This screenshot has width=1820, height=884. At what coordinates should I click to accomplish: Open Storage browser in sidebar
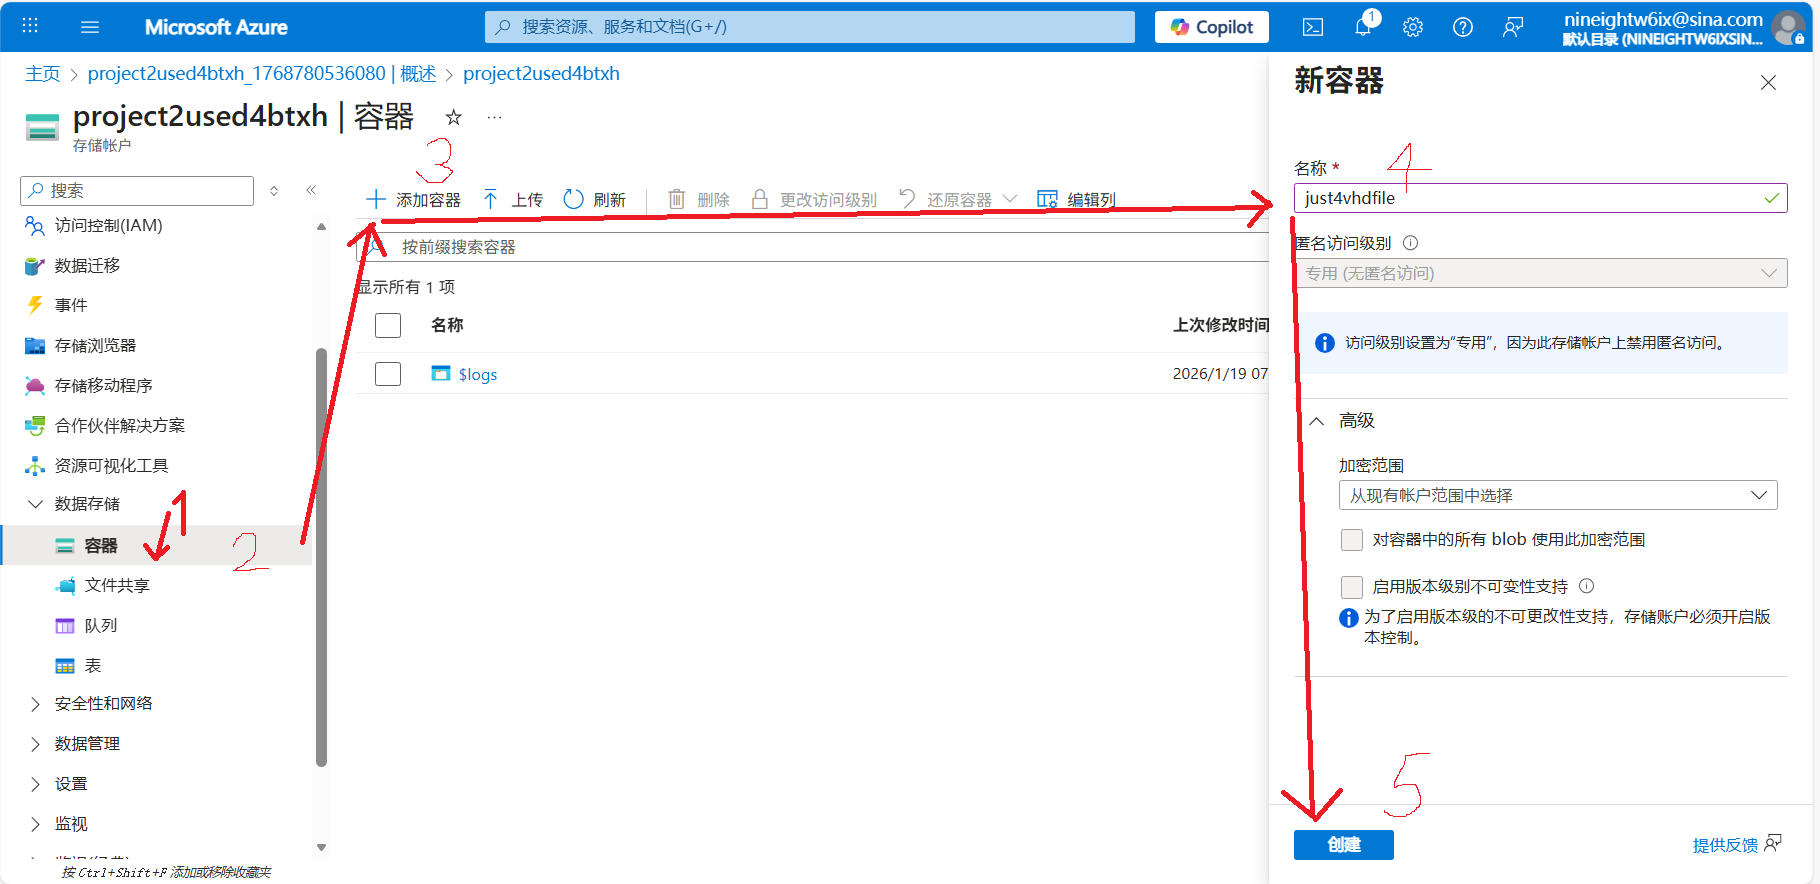point(95,345)
